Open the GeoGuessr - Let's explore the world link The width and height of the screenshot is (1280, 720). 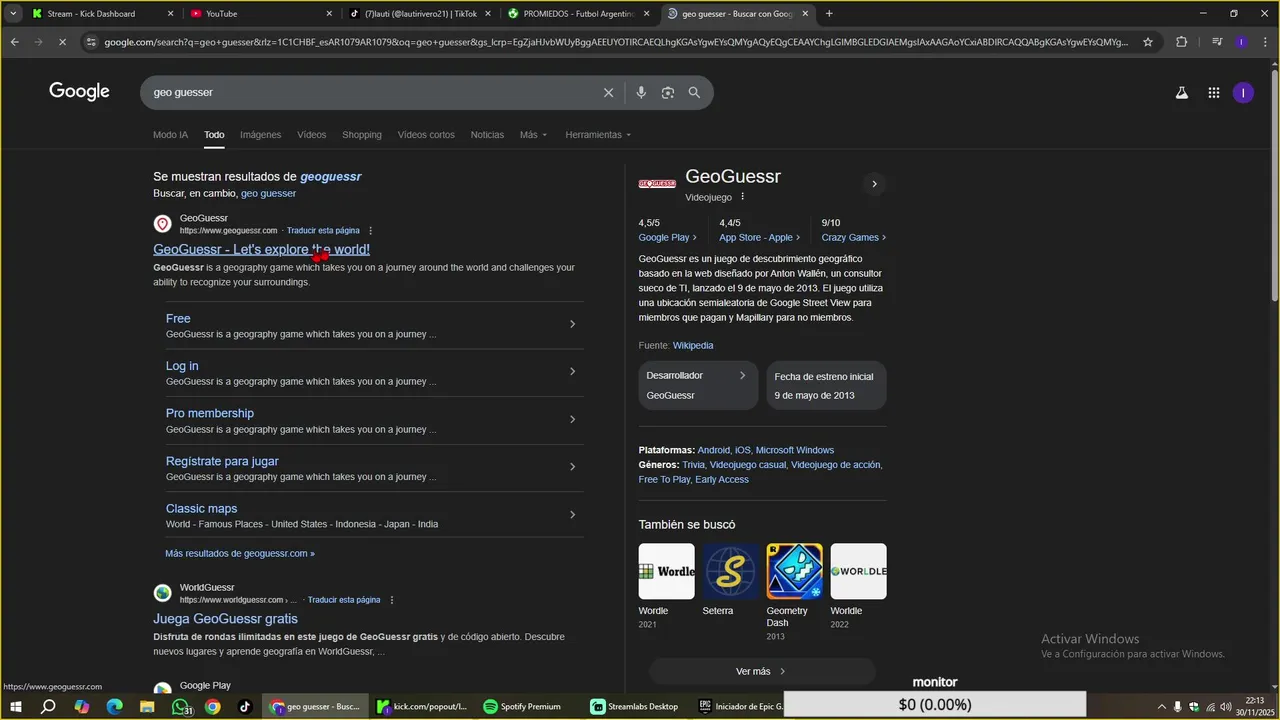261,250
